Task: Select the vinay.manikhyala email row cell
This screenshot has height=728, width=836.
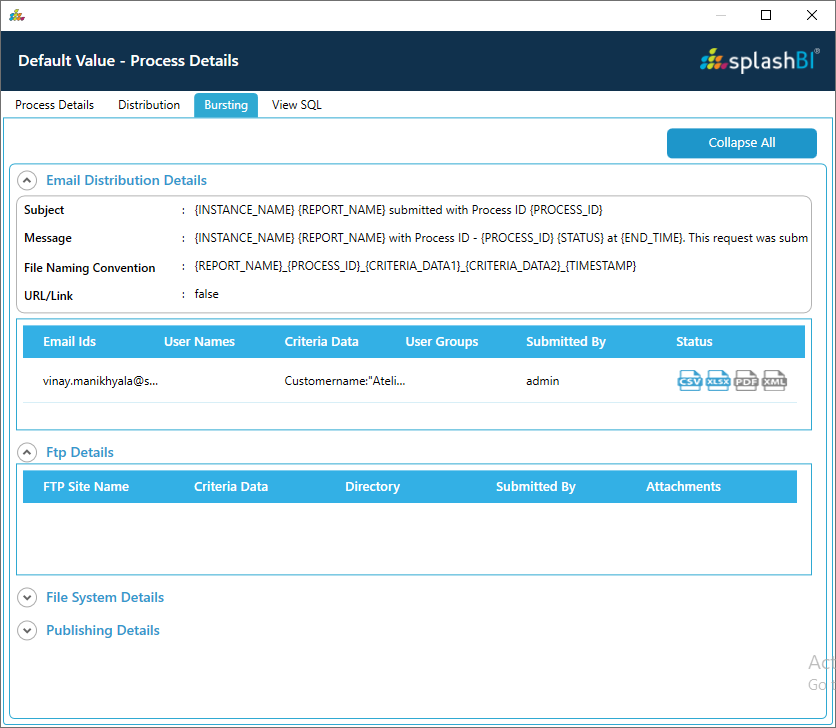Action: tap(100, 381)
